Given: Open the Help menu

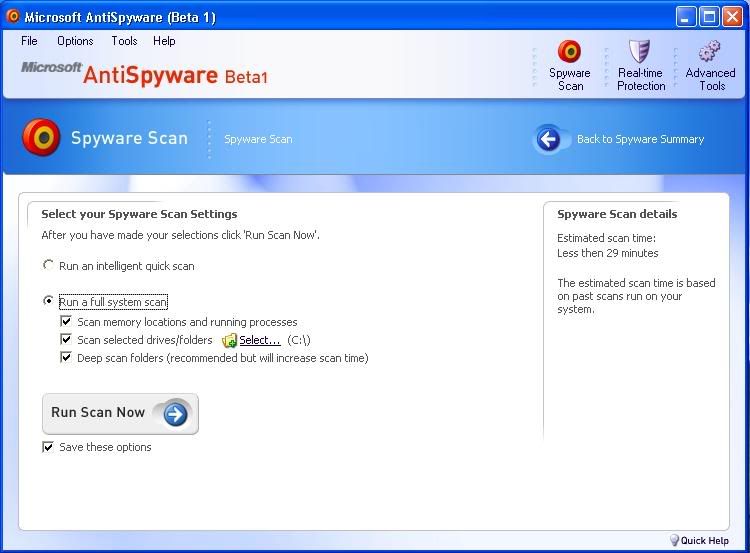Looking at the screenshot, I should [x=164, y=41].
